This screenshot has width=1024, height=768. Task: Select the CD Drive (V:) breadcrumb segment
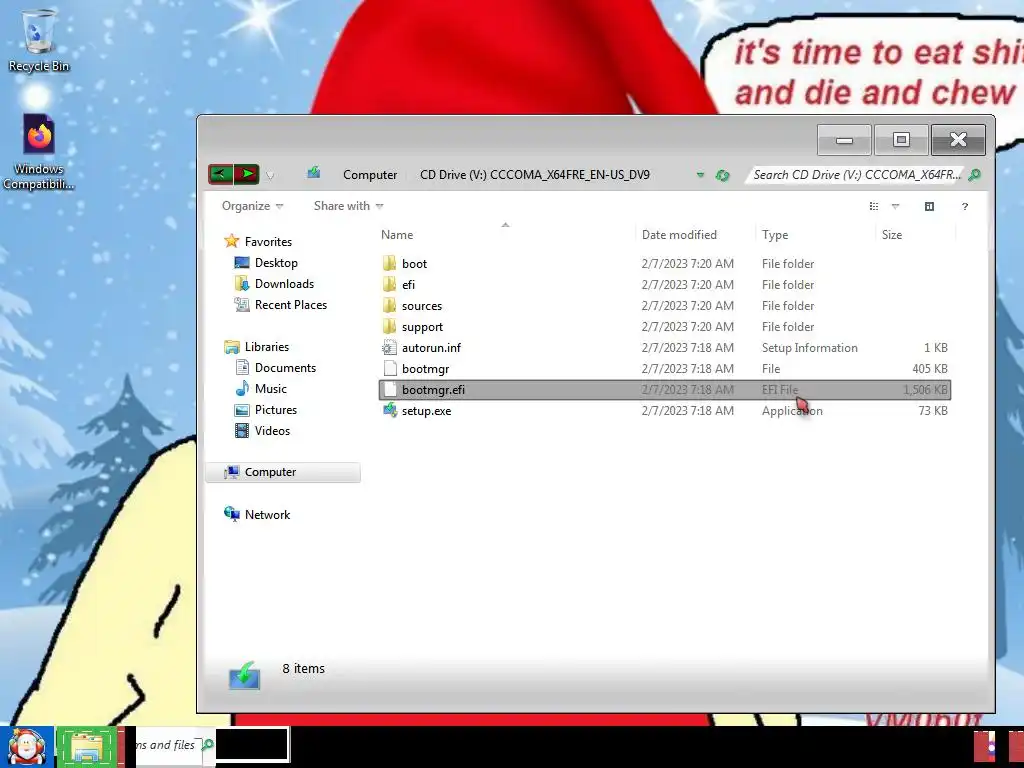tap(534, 175)
